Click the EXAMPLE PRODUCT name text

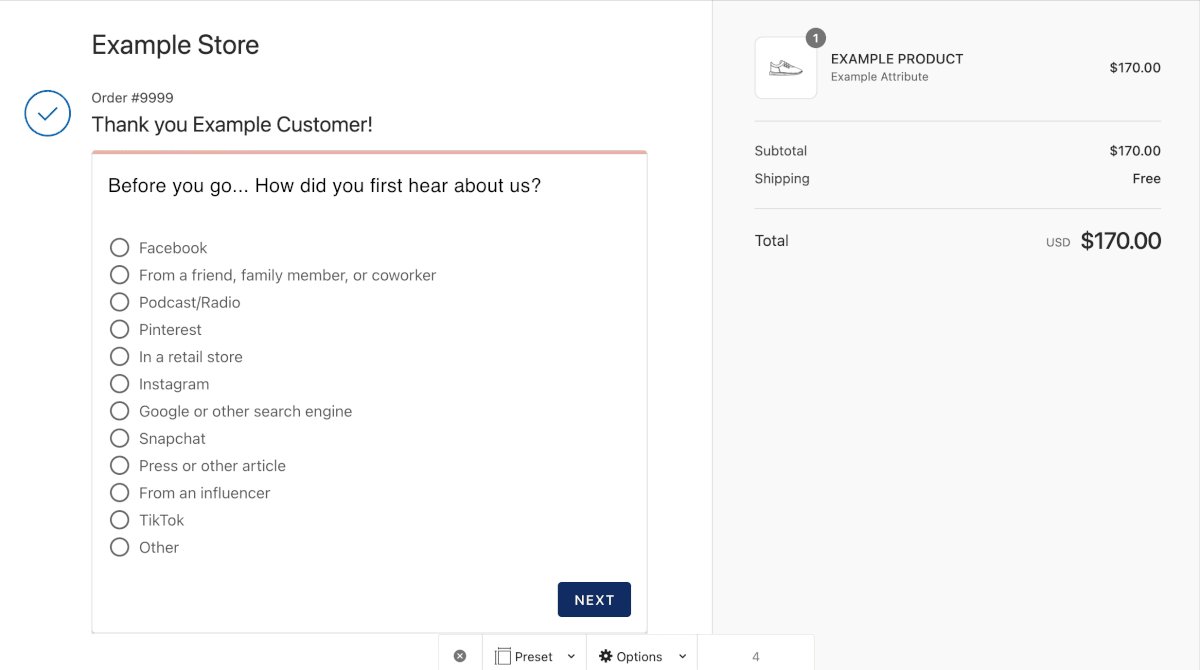click(x=897, y=59)
